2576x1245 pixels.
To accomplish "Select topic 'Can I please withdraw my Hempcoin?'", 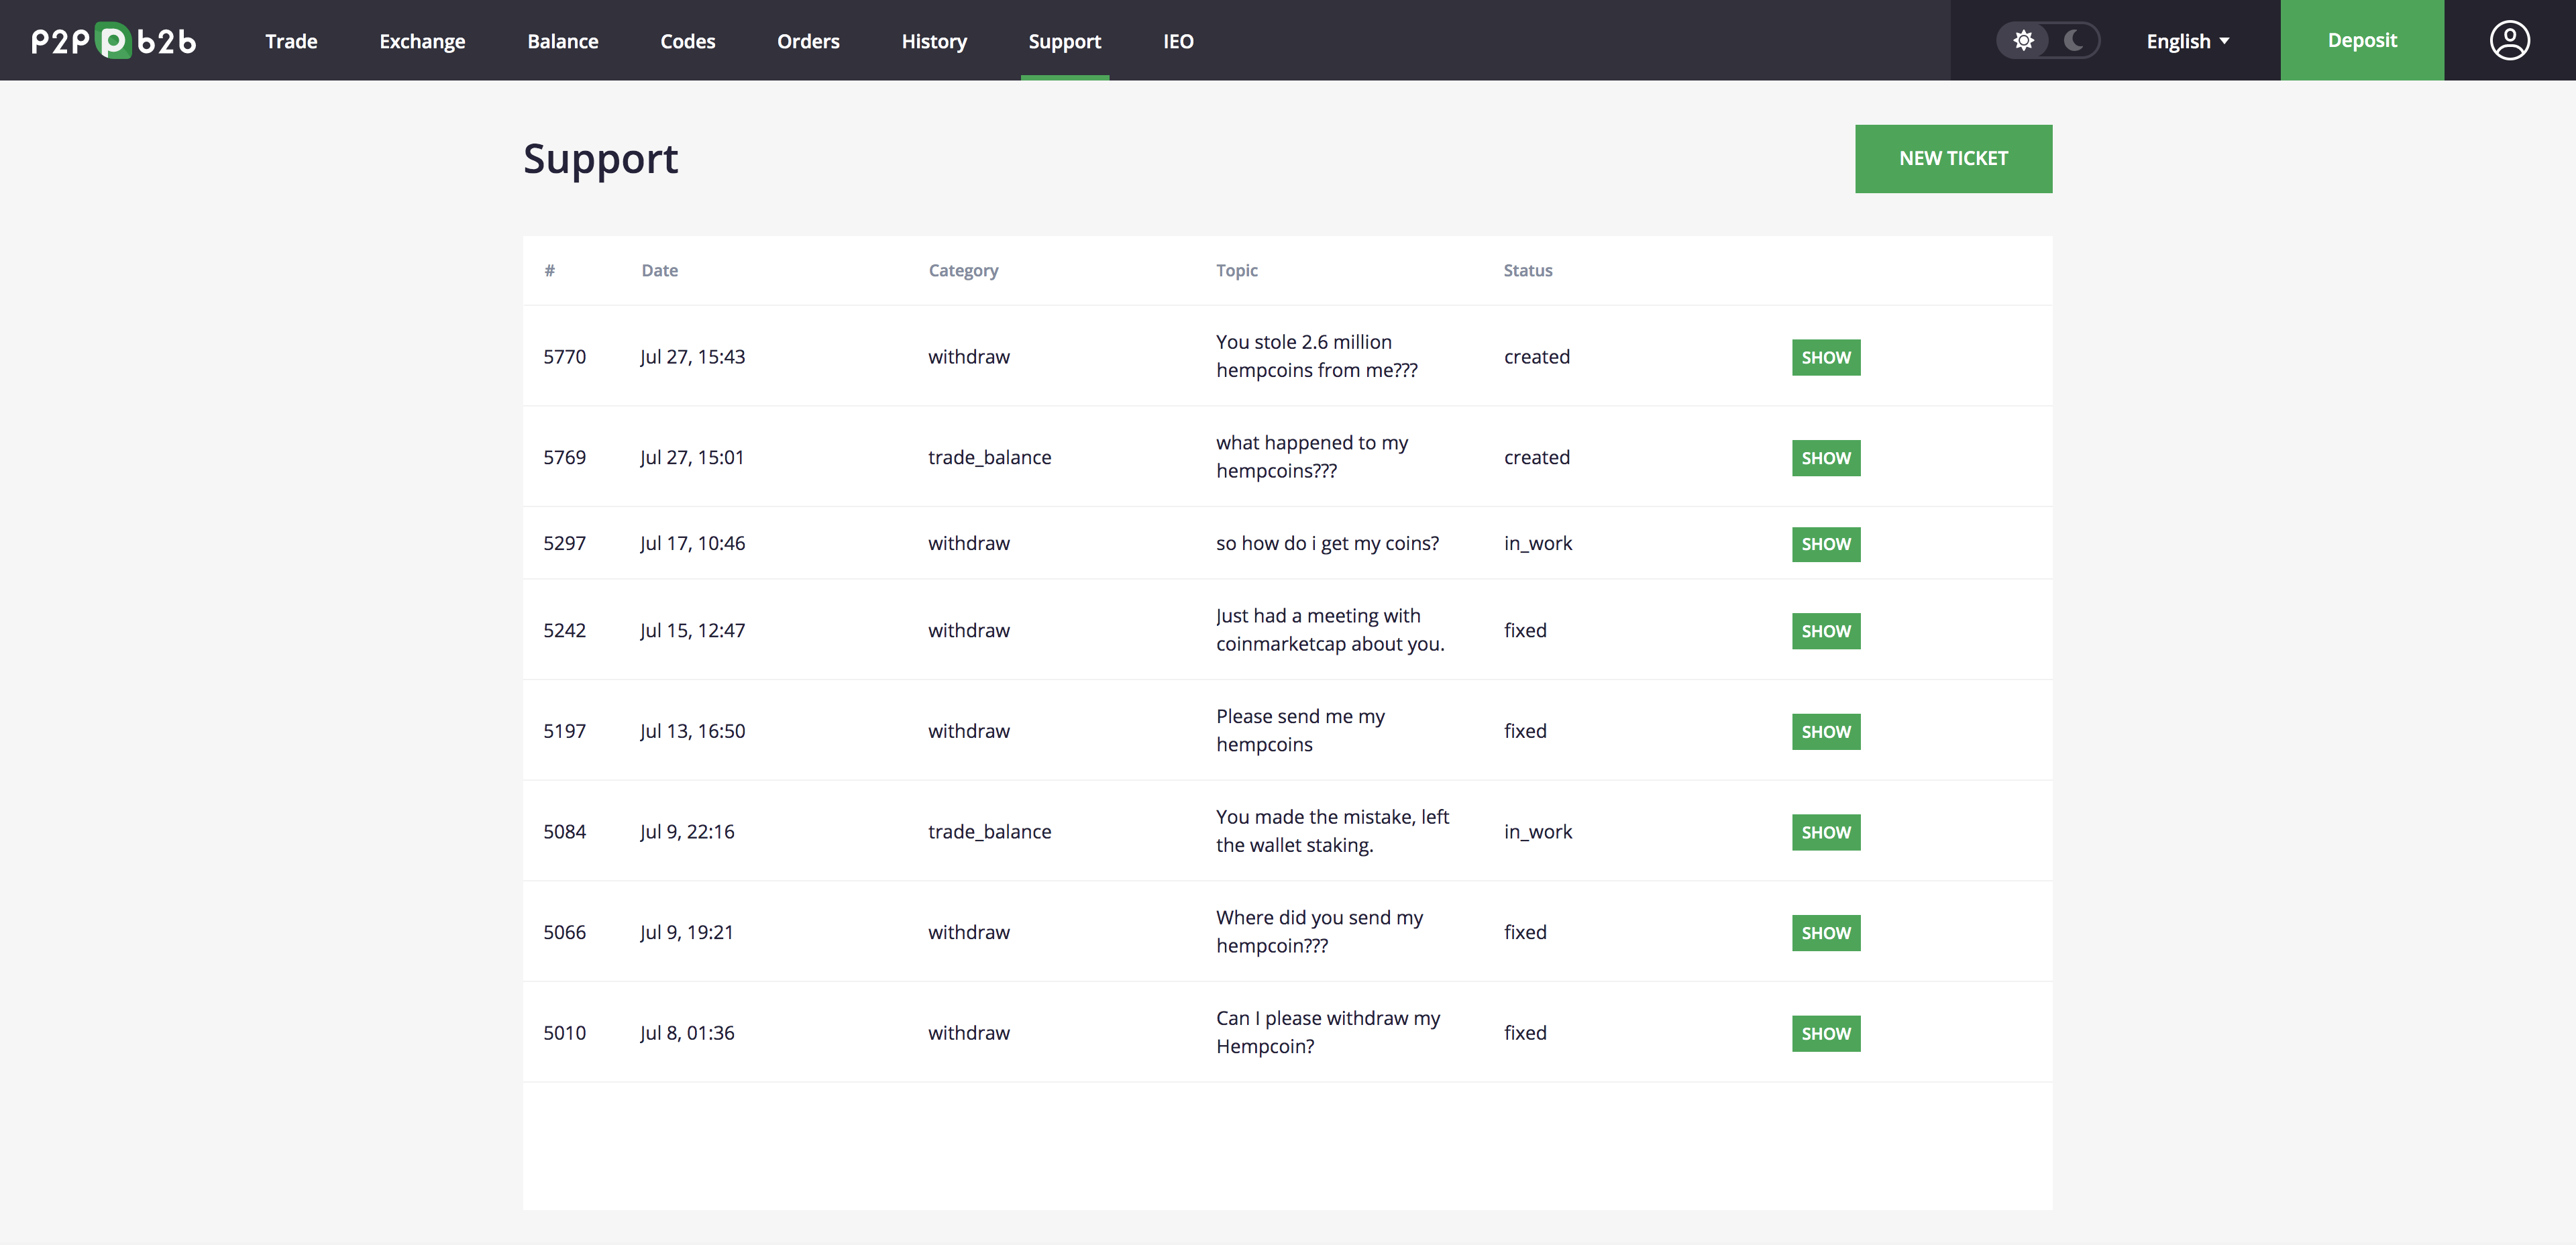I will (1328, 1032).
